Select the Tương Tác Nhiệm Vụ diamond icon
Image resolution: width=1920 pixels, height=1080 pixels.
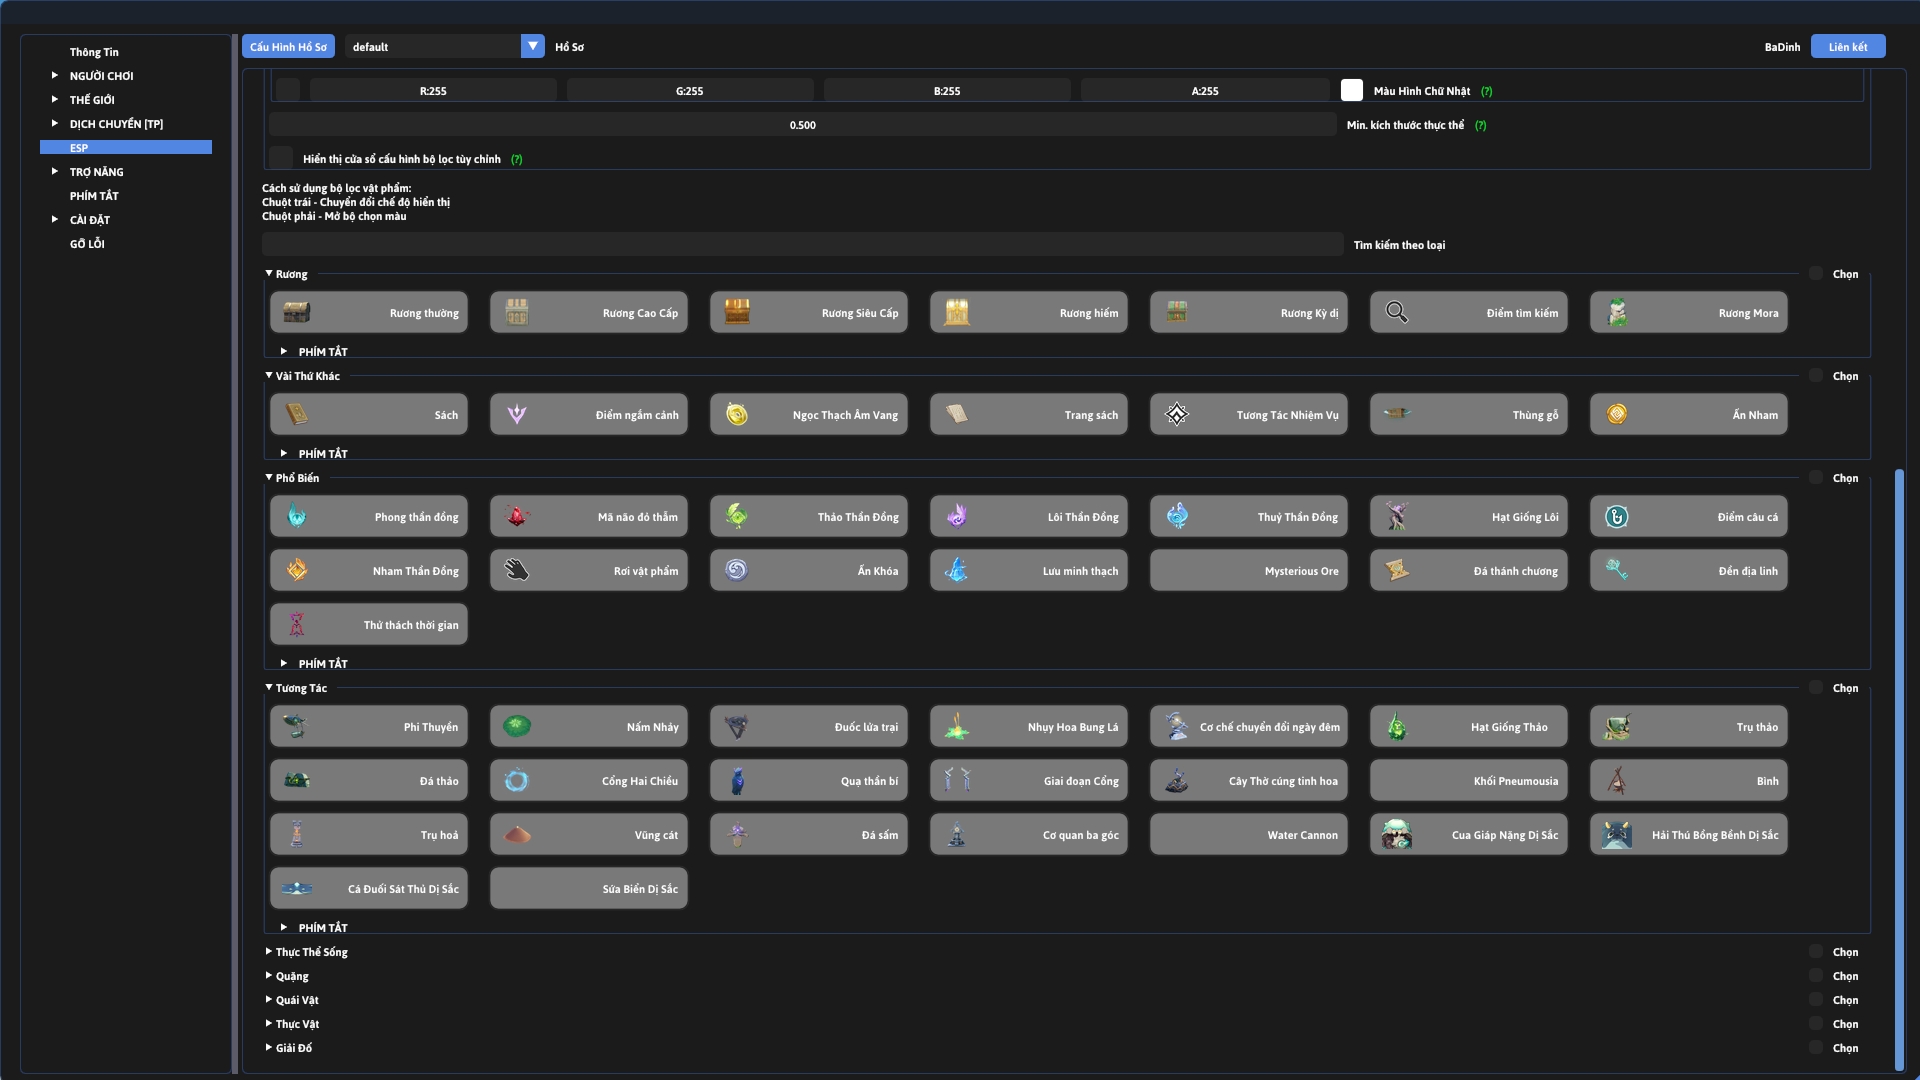(x=1176, y=415)
